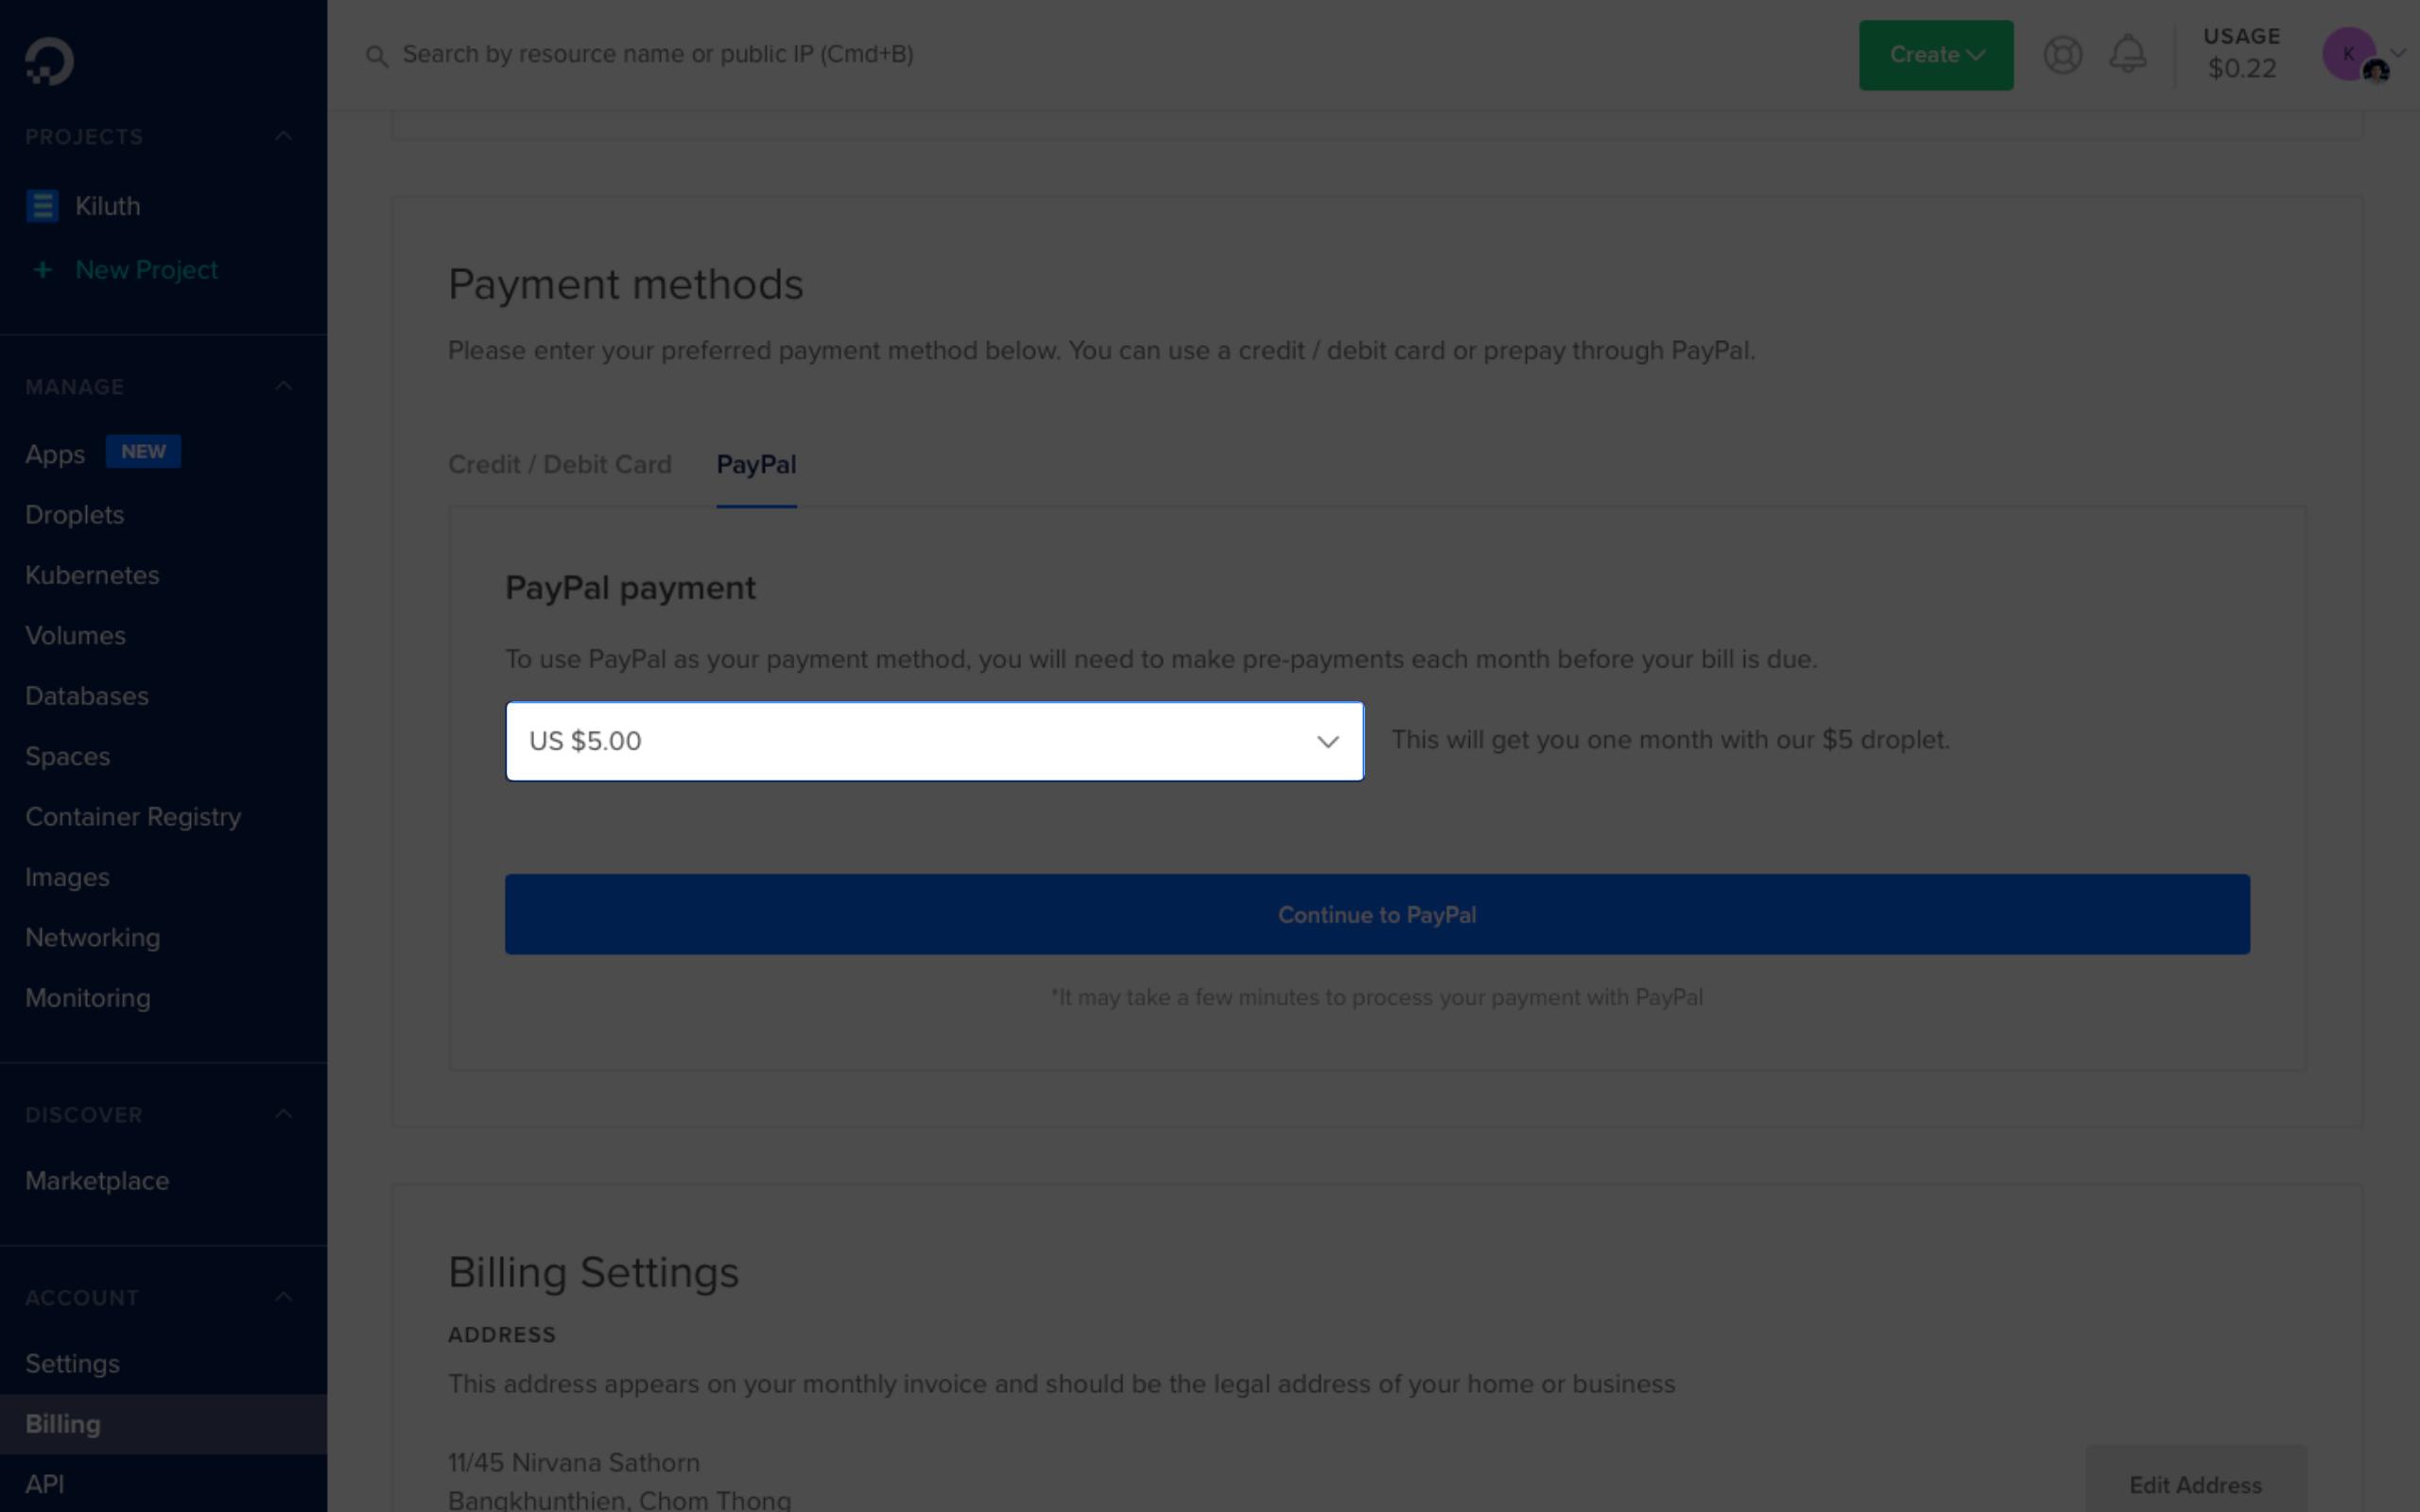
Task: Click the user avatar profile icon
Action: [2350, 54]
